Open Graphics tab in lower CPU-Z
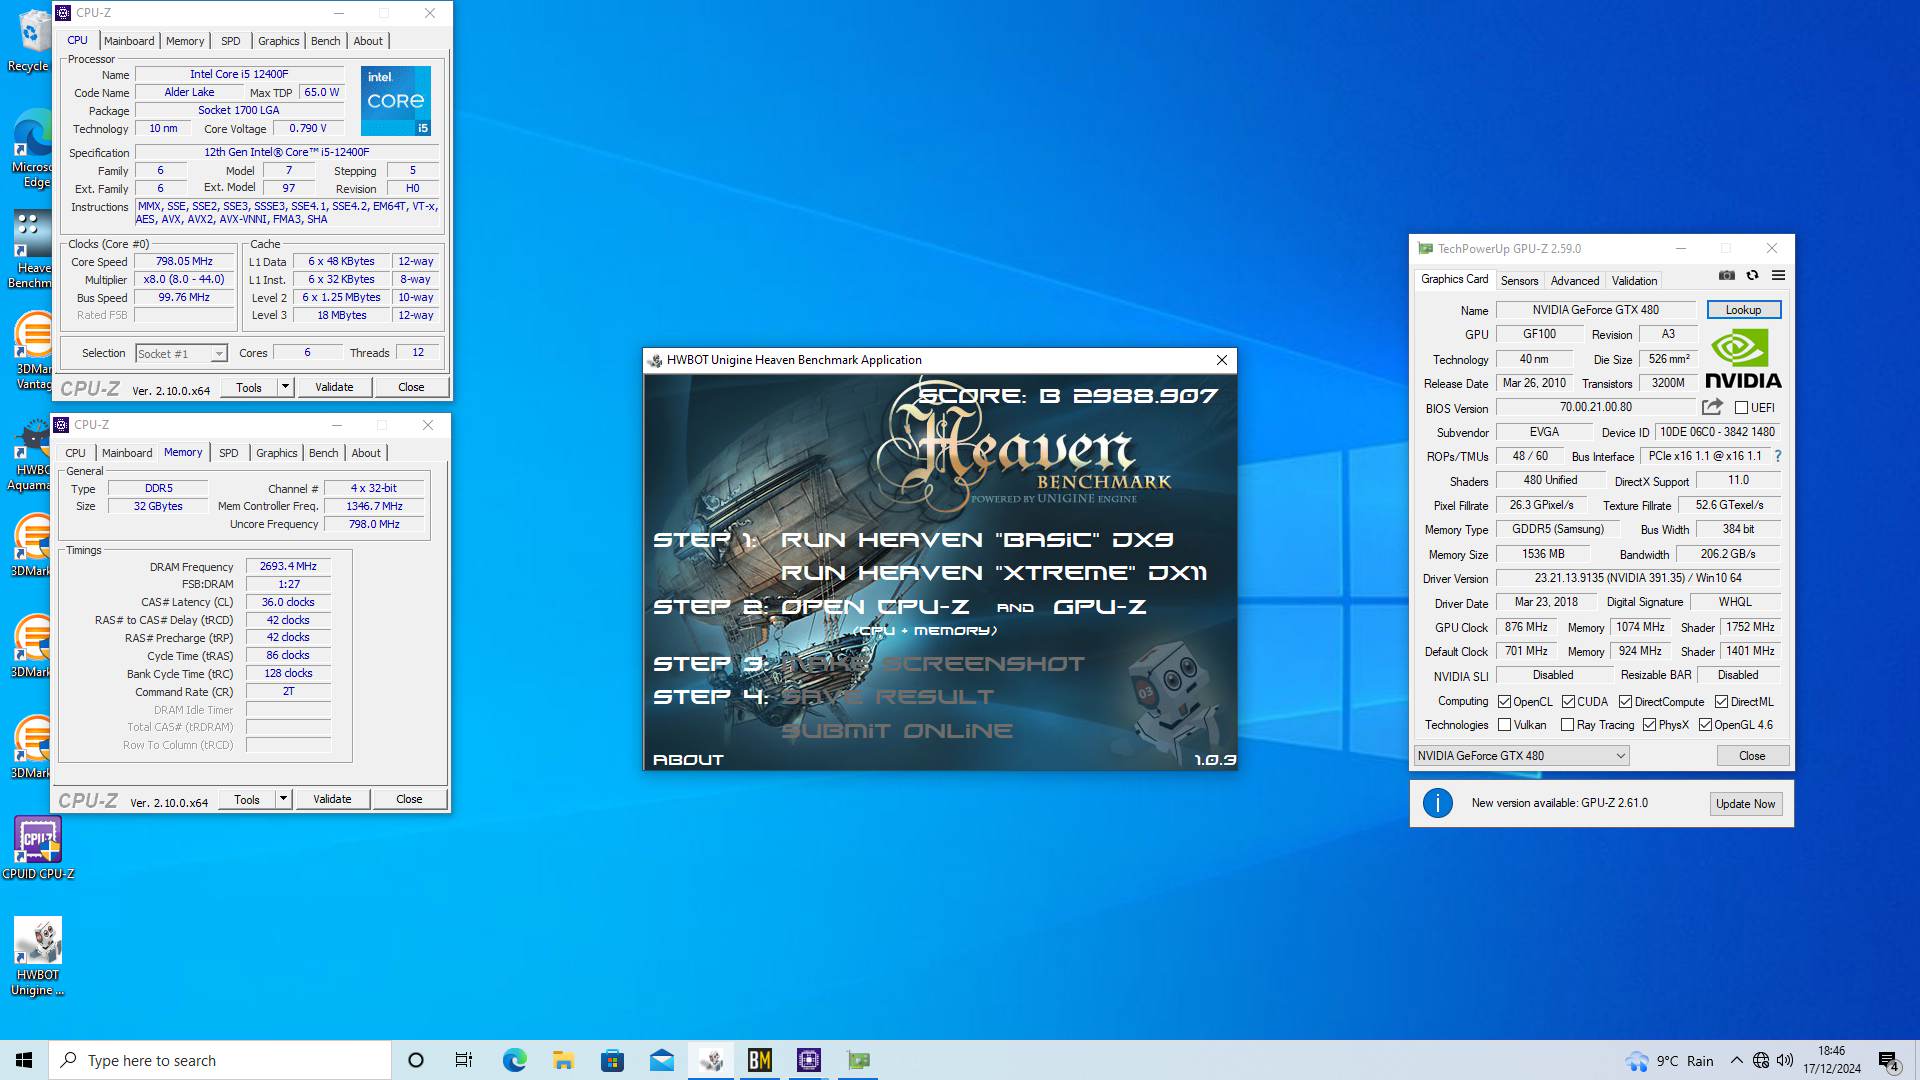Screen dimensions: 1920x1080 coord(276,453)
